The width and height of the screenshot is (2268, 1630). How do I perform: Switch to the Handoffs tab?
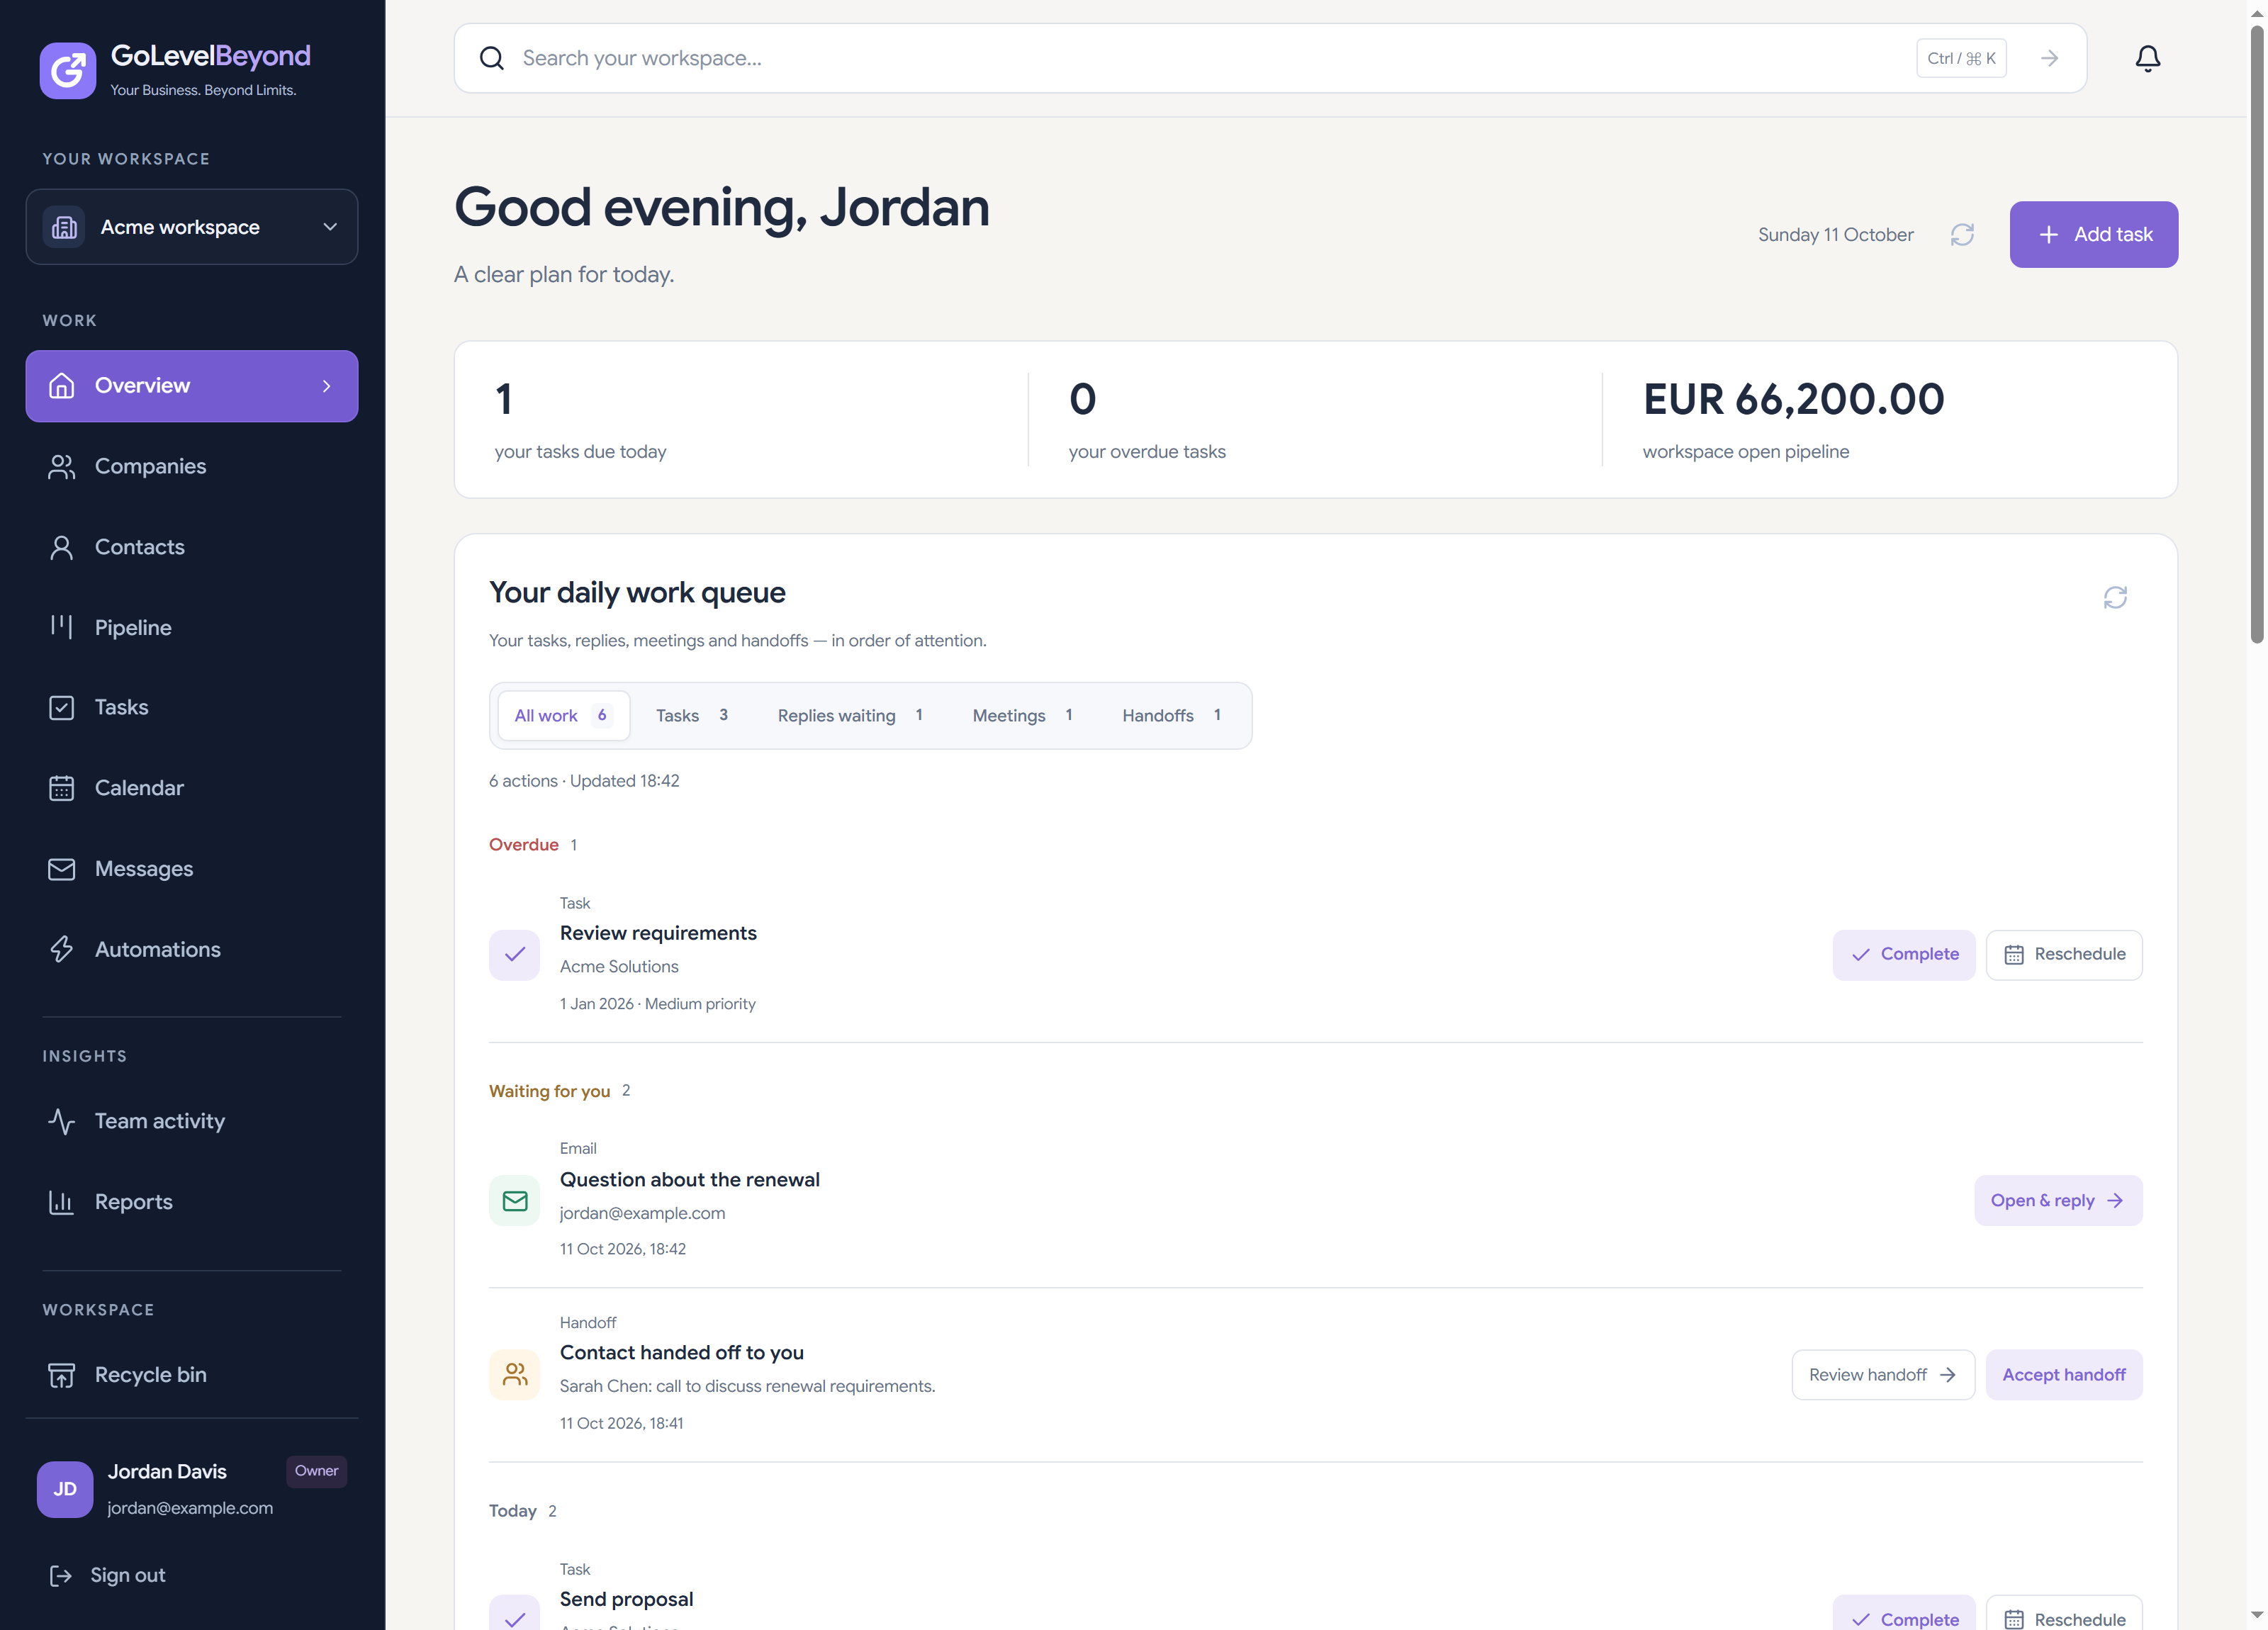point(1171,715)
